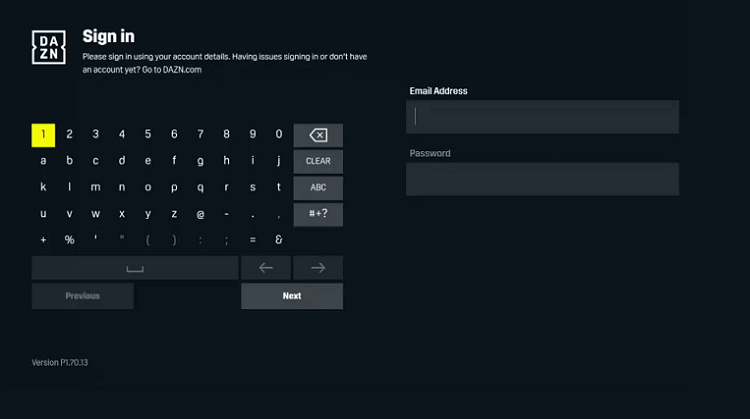Choose the letter g key
The height and width of the screenshot is (419, 750).
click(x=200, y=161)
